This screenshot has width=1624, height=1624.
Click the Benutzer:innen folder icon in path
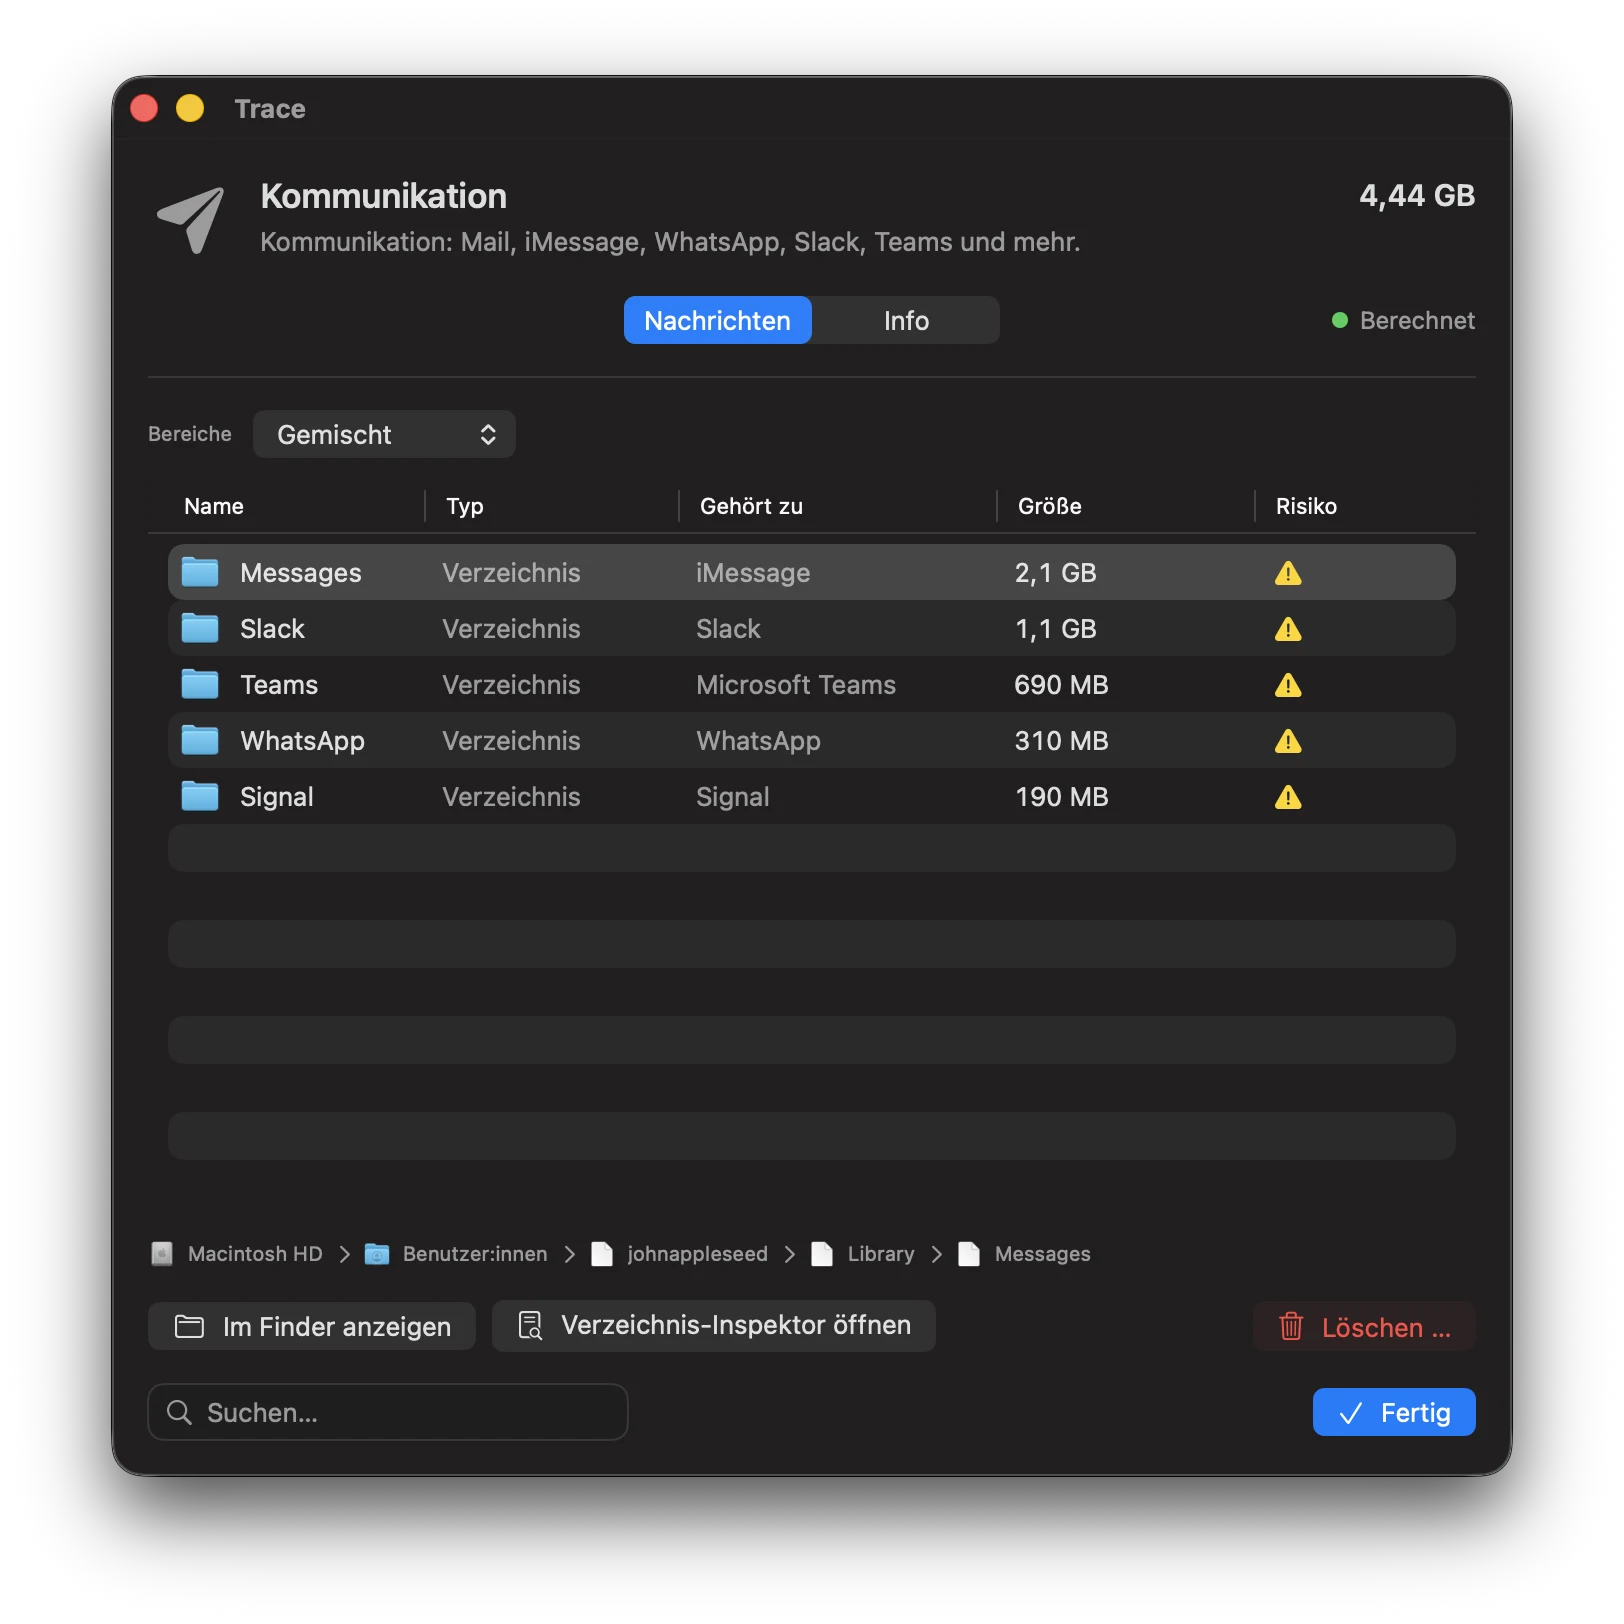pos(377,1254)
